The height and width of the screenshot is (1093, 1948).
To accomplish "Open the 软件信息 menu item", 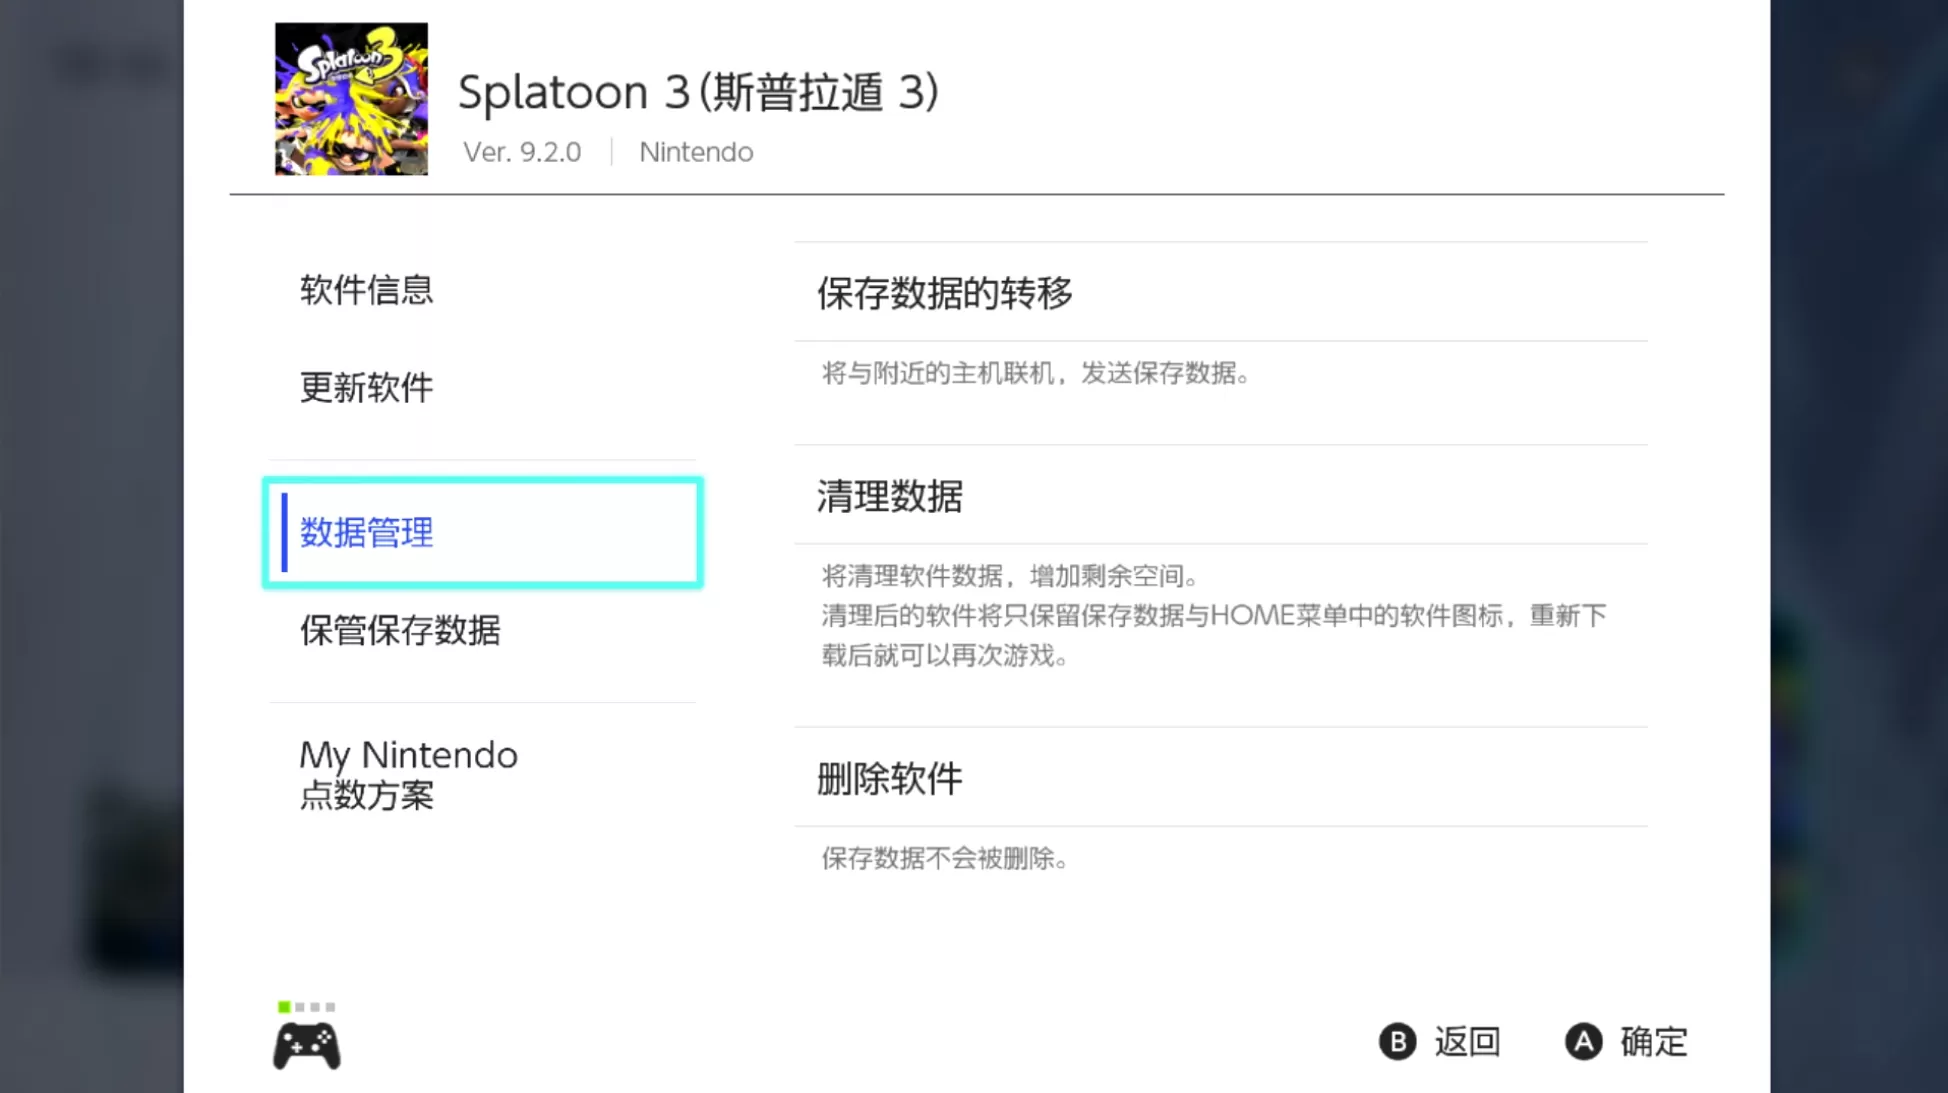I will [366, 290].
